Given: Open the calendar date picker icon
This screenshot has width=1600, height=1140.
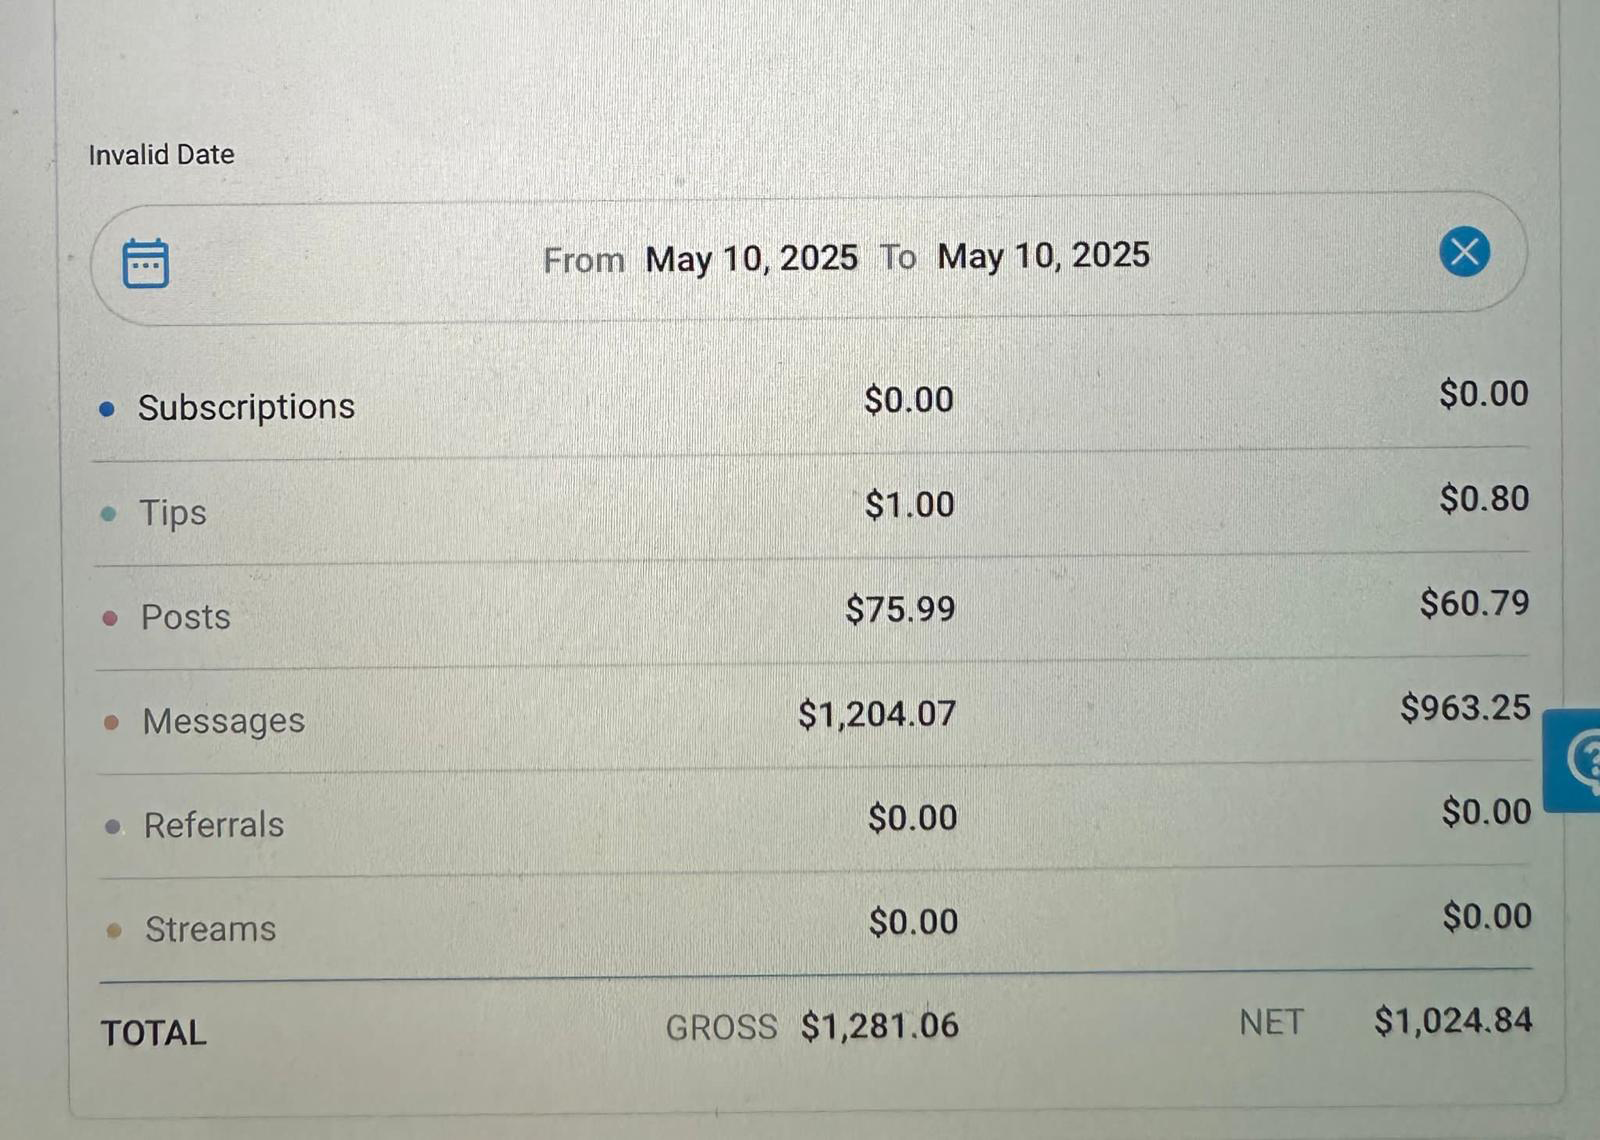Looking at the screenshot, I should point(145,263).
